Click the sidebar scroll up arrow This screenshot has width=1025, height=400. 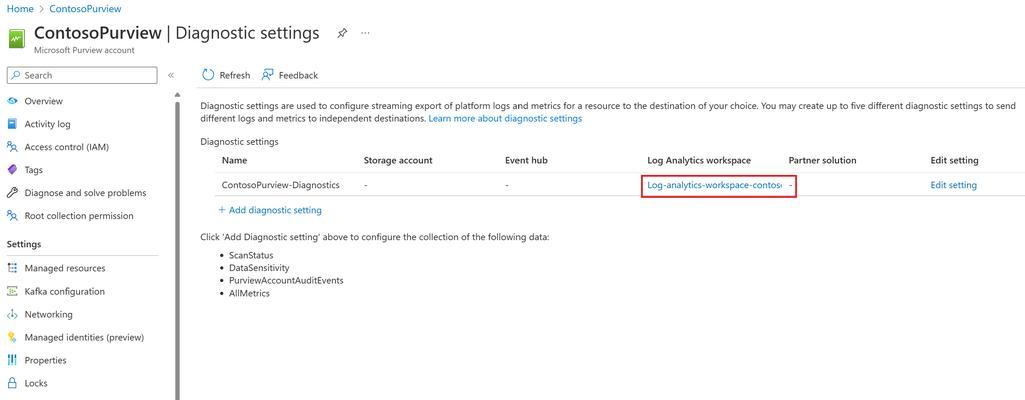pos(177,95)
